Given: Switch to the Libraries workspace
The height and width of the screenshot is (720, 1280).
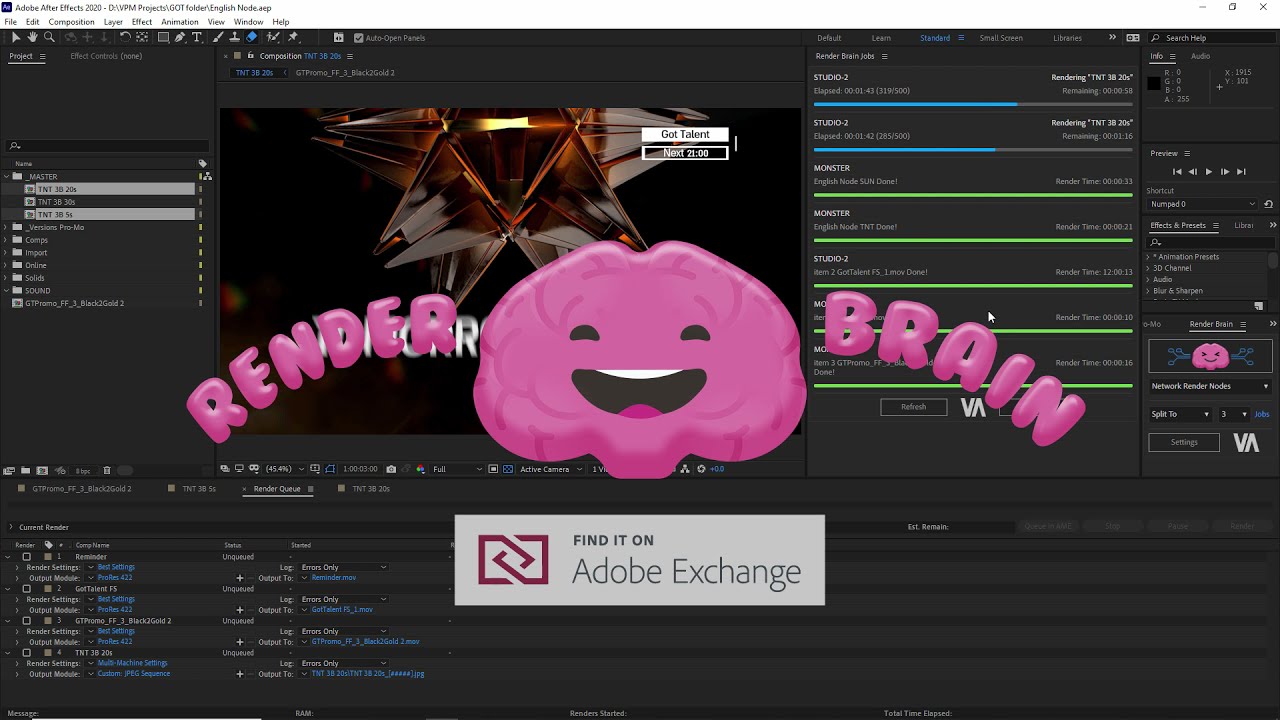Looking at the screenshot, I should 1067,38.
